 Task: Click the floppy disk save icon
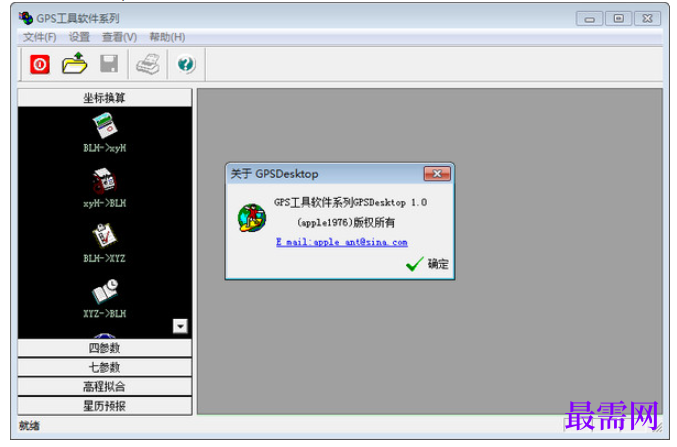tap(109, 64)
